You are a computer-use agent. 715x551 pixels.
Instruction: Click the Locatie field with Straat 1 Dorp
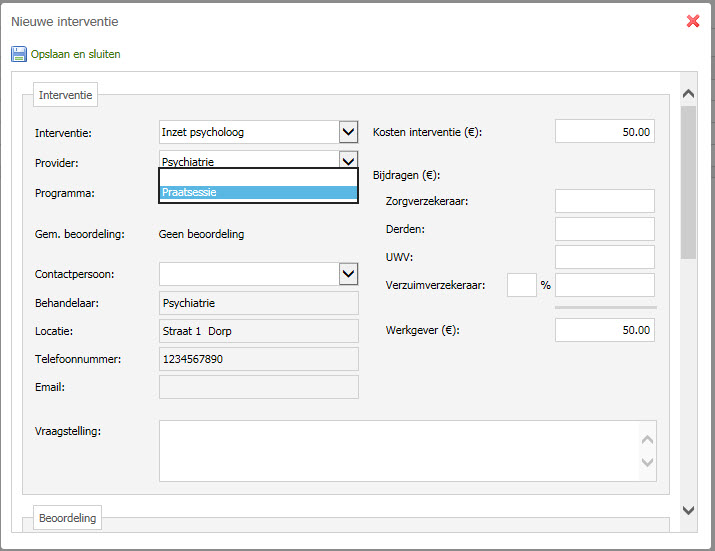(x=259, y=331)
